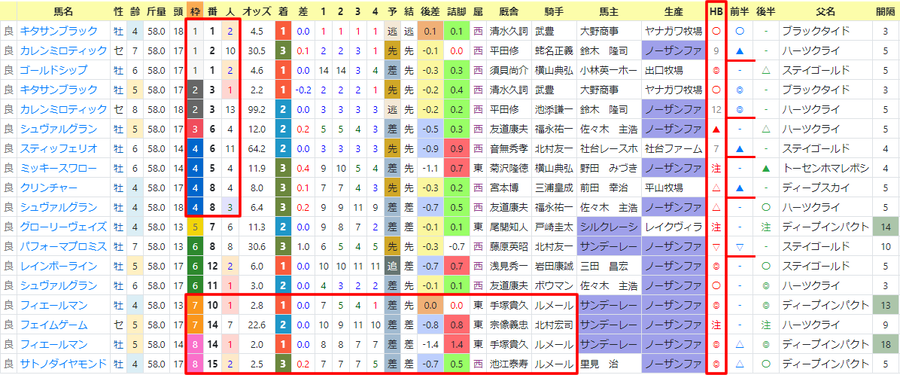Image resolution: width=900 pixels, height=375 pixels.
Task: Open カレンミロティック link in the 99.2 odds row
Action: (x=63, y=109)
